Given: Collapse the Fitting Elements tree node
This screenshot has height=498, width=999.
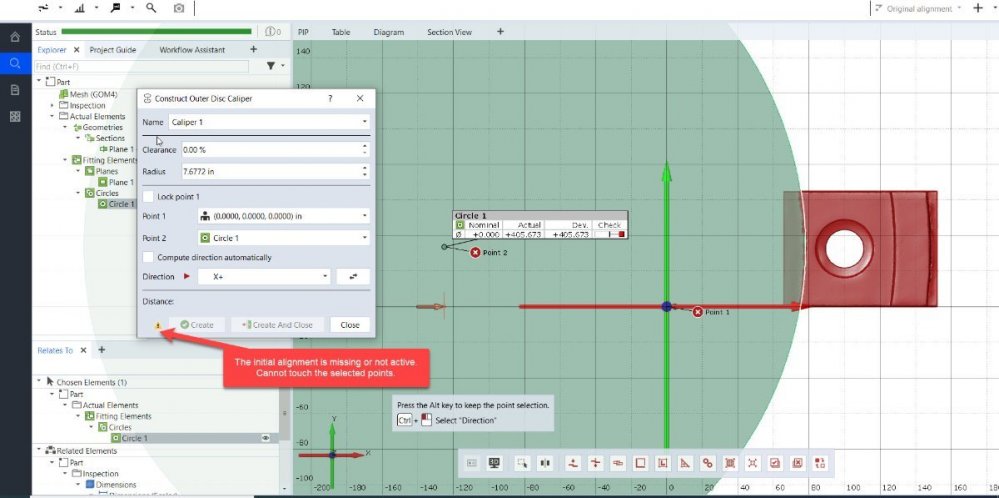Looking at the screenshot, I should [65, 160].
